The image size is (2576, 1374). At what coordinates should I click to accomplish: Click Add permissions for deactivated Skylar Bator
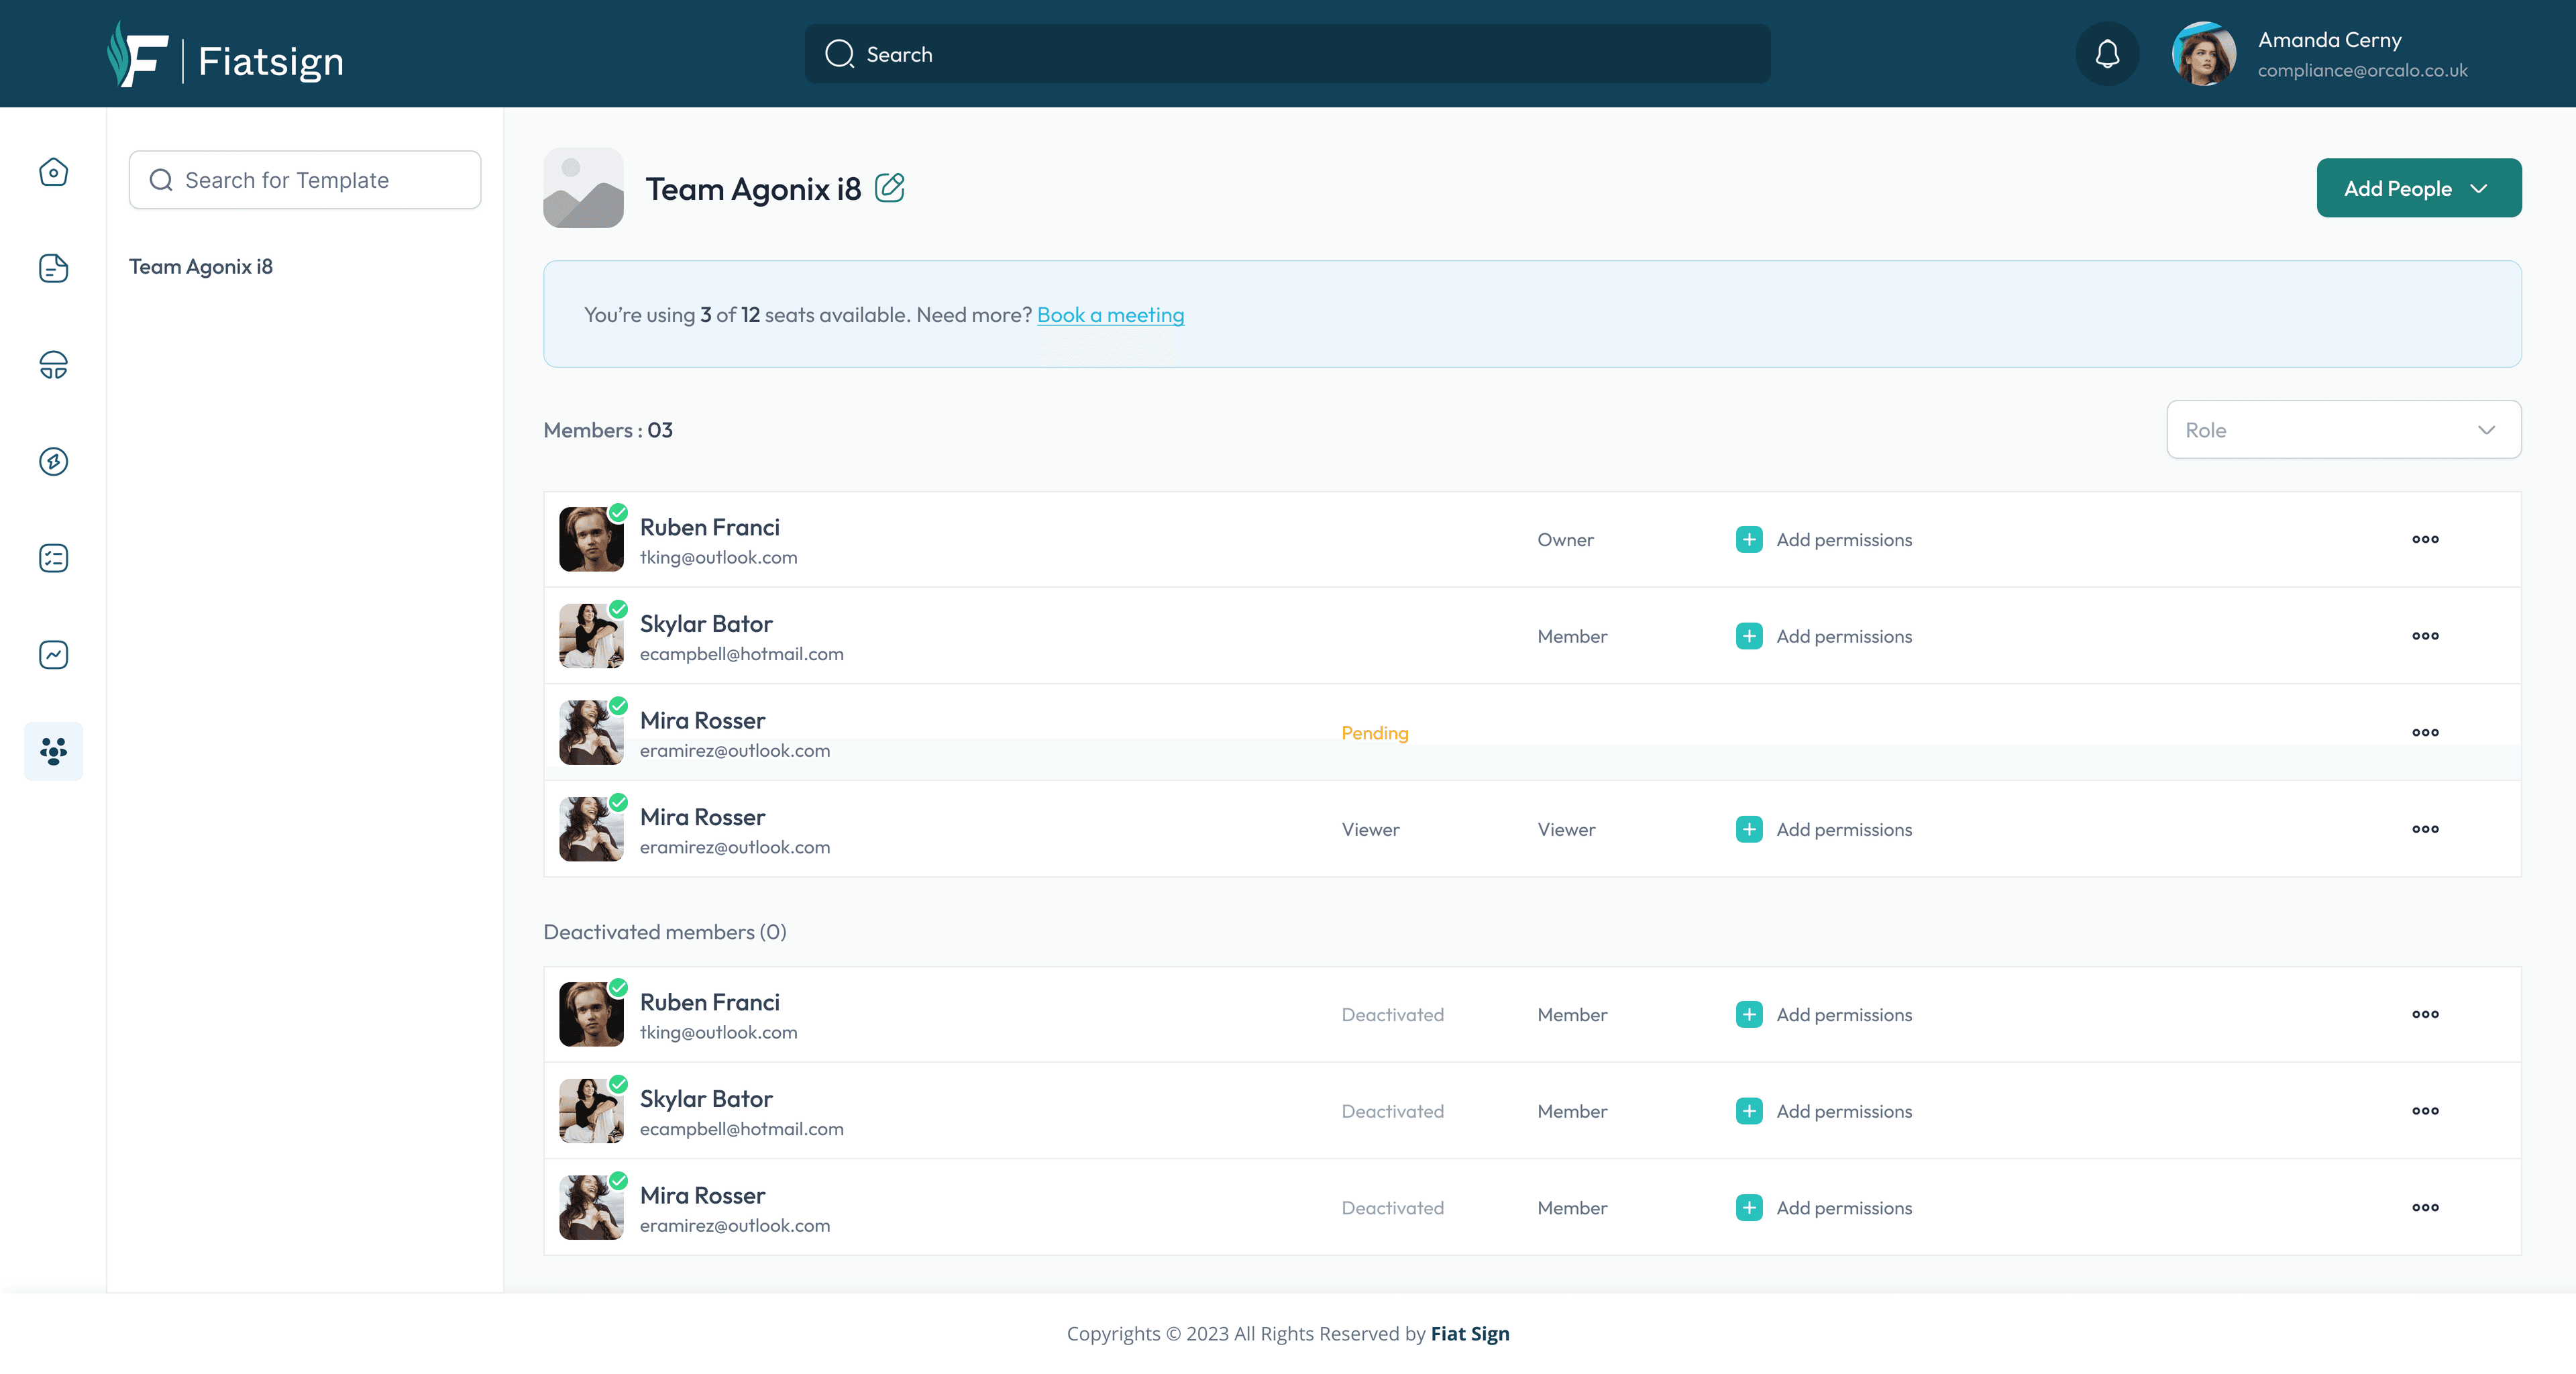[1844, 1111]
